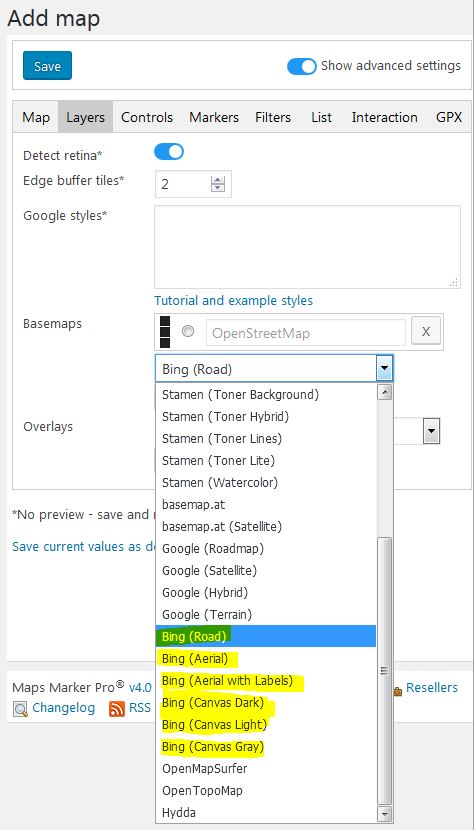The height and width of the screenshot is (830, 474).
Task: Open the v4.0 version link
Action: tap(140, 688)
